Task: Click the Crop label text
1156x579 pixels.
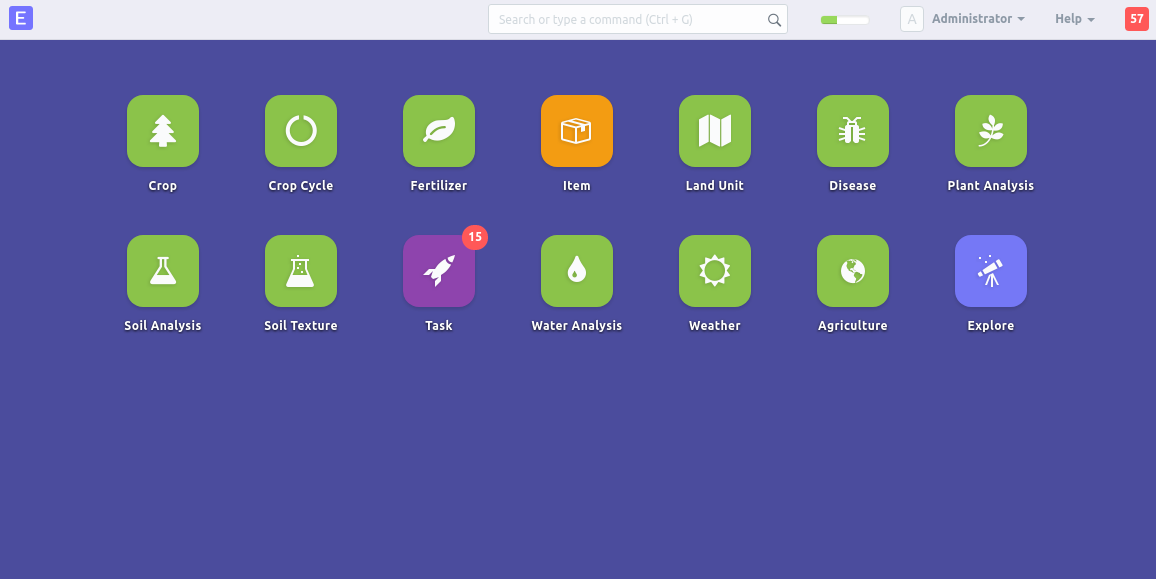Action: tap(163, 186)
